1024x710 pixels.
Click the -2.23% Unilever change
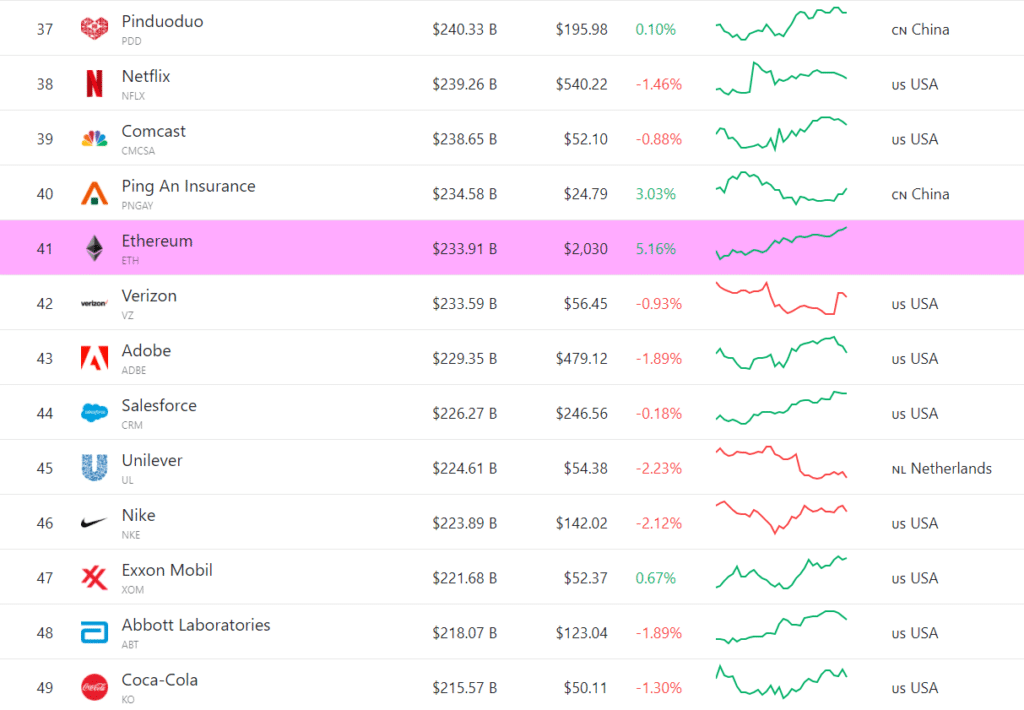pyautogui.click(x=659, y=468)
